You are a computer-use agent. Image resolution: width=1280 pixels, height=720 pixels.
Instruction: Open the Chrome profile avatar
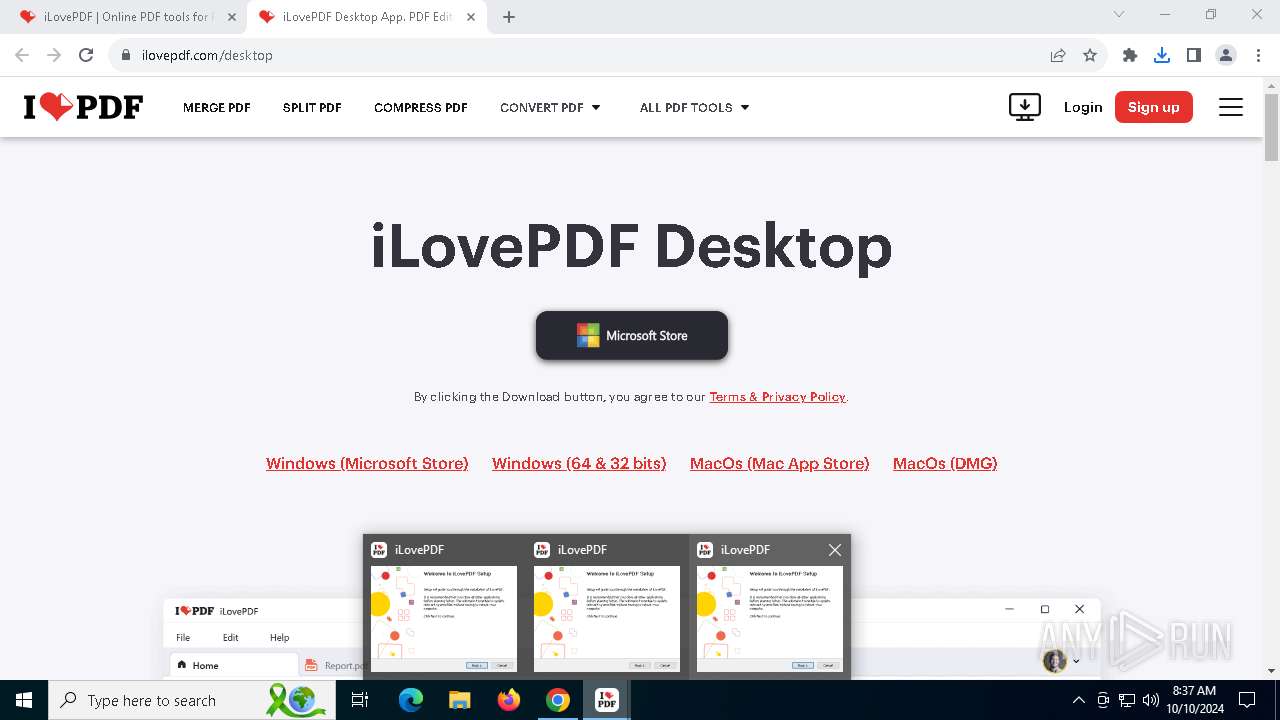(x=1226, y=55)
